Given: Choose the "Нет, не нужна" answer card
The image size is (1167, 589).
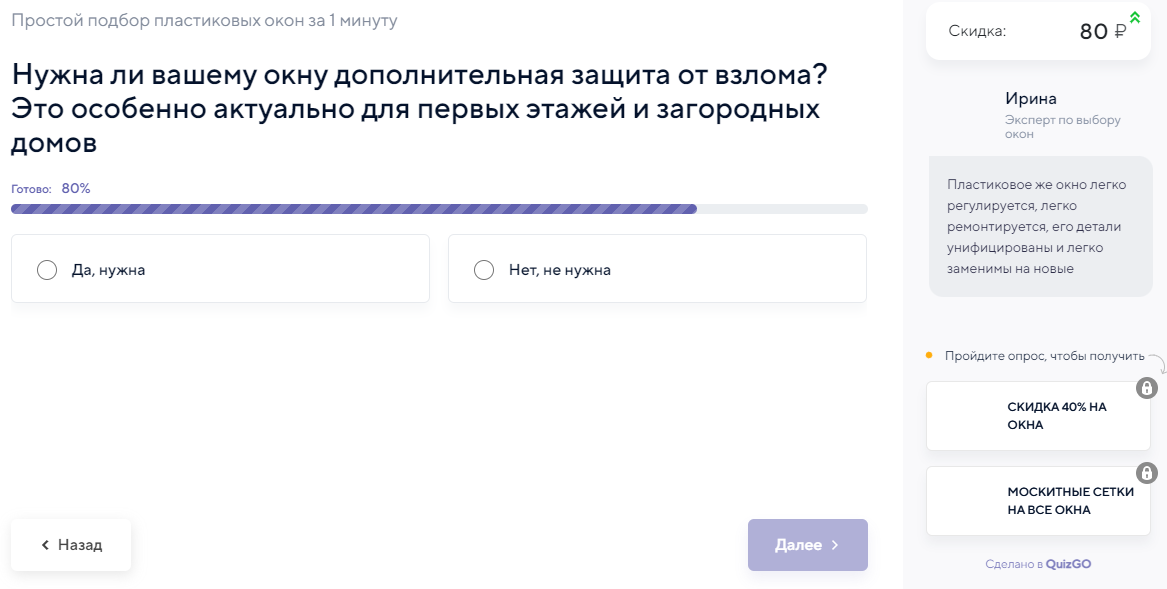Looking at the screenshot, I should [x=657, y=269].
